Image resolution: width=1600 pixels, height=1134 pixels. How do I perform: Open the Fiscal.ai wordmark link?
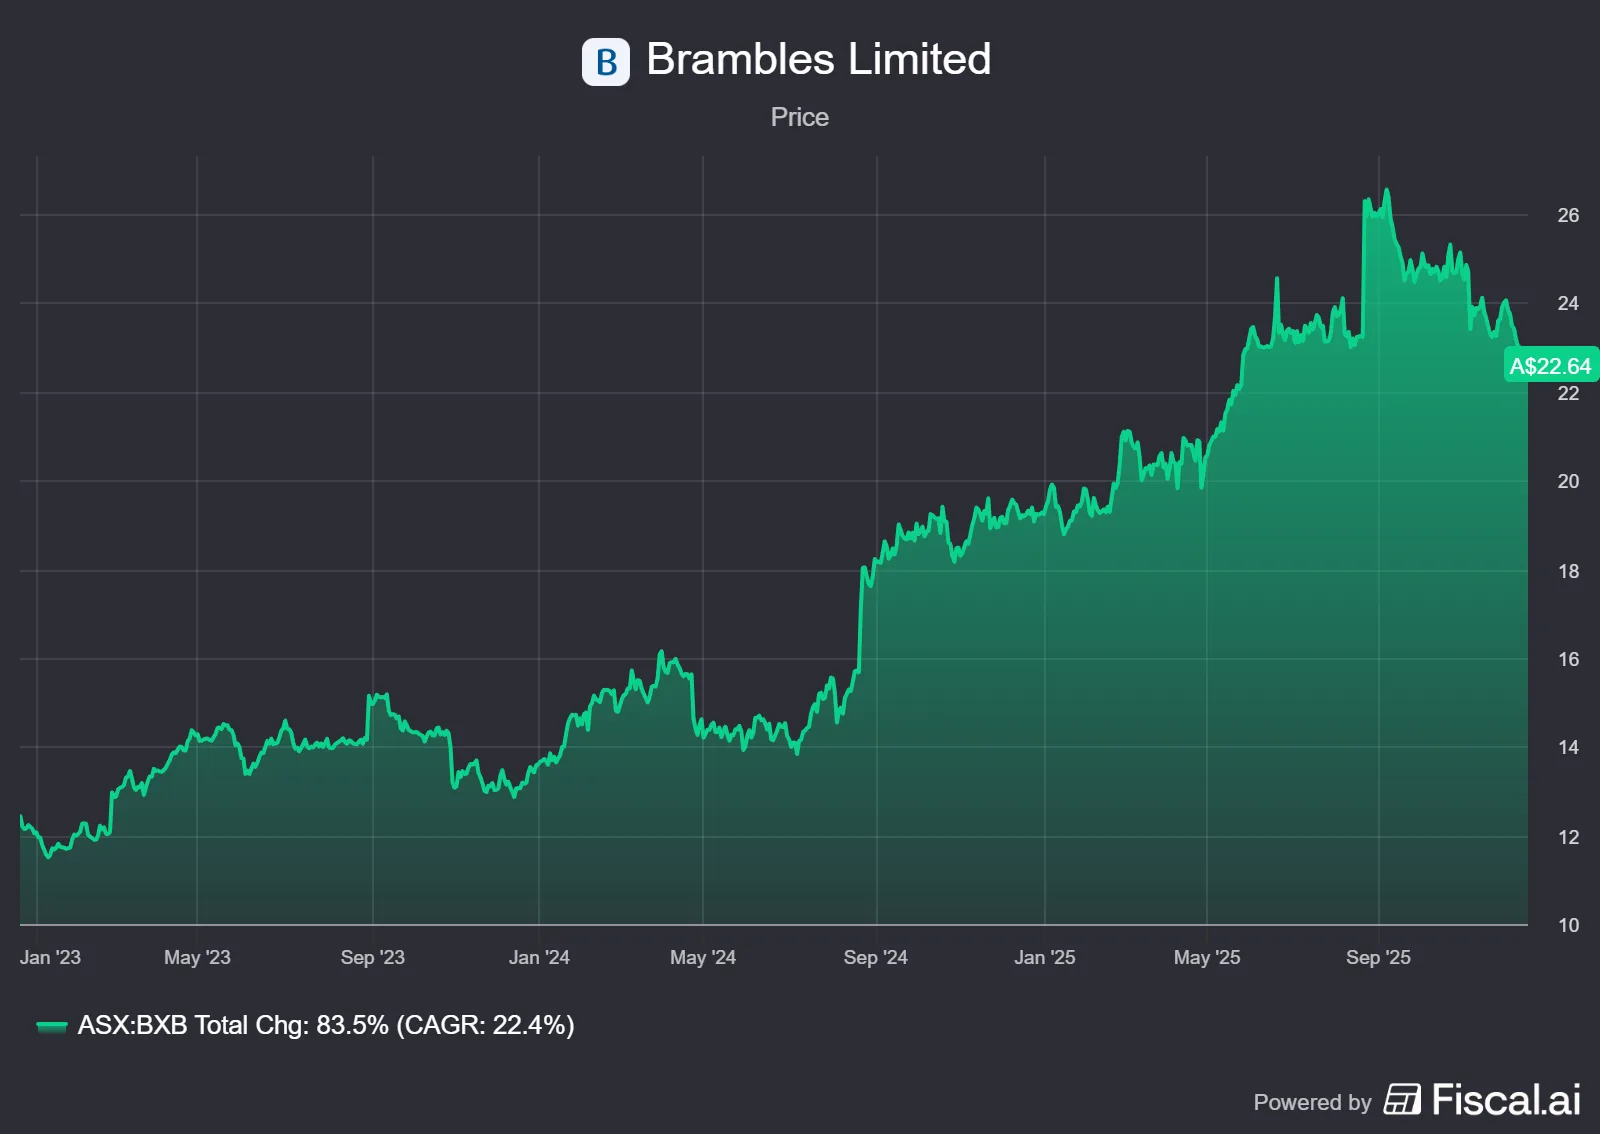point(1506,1100)
